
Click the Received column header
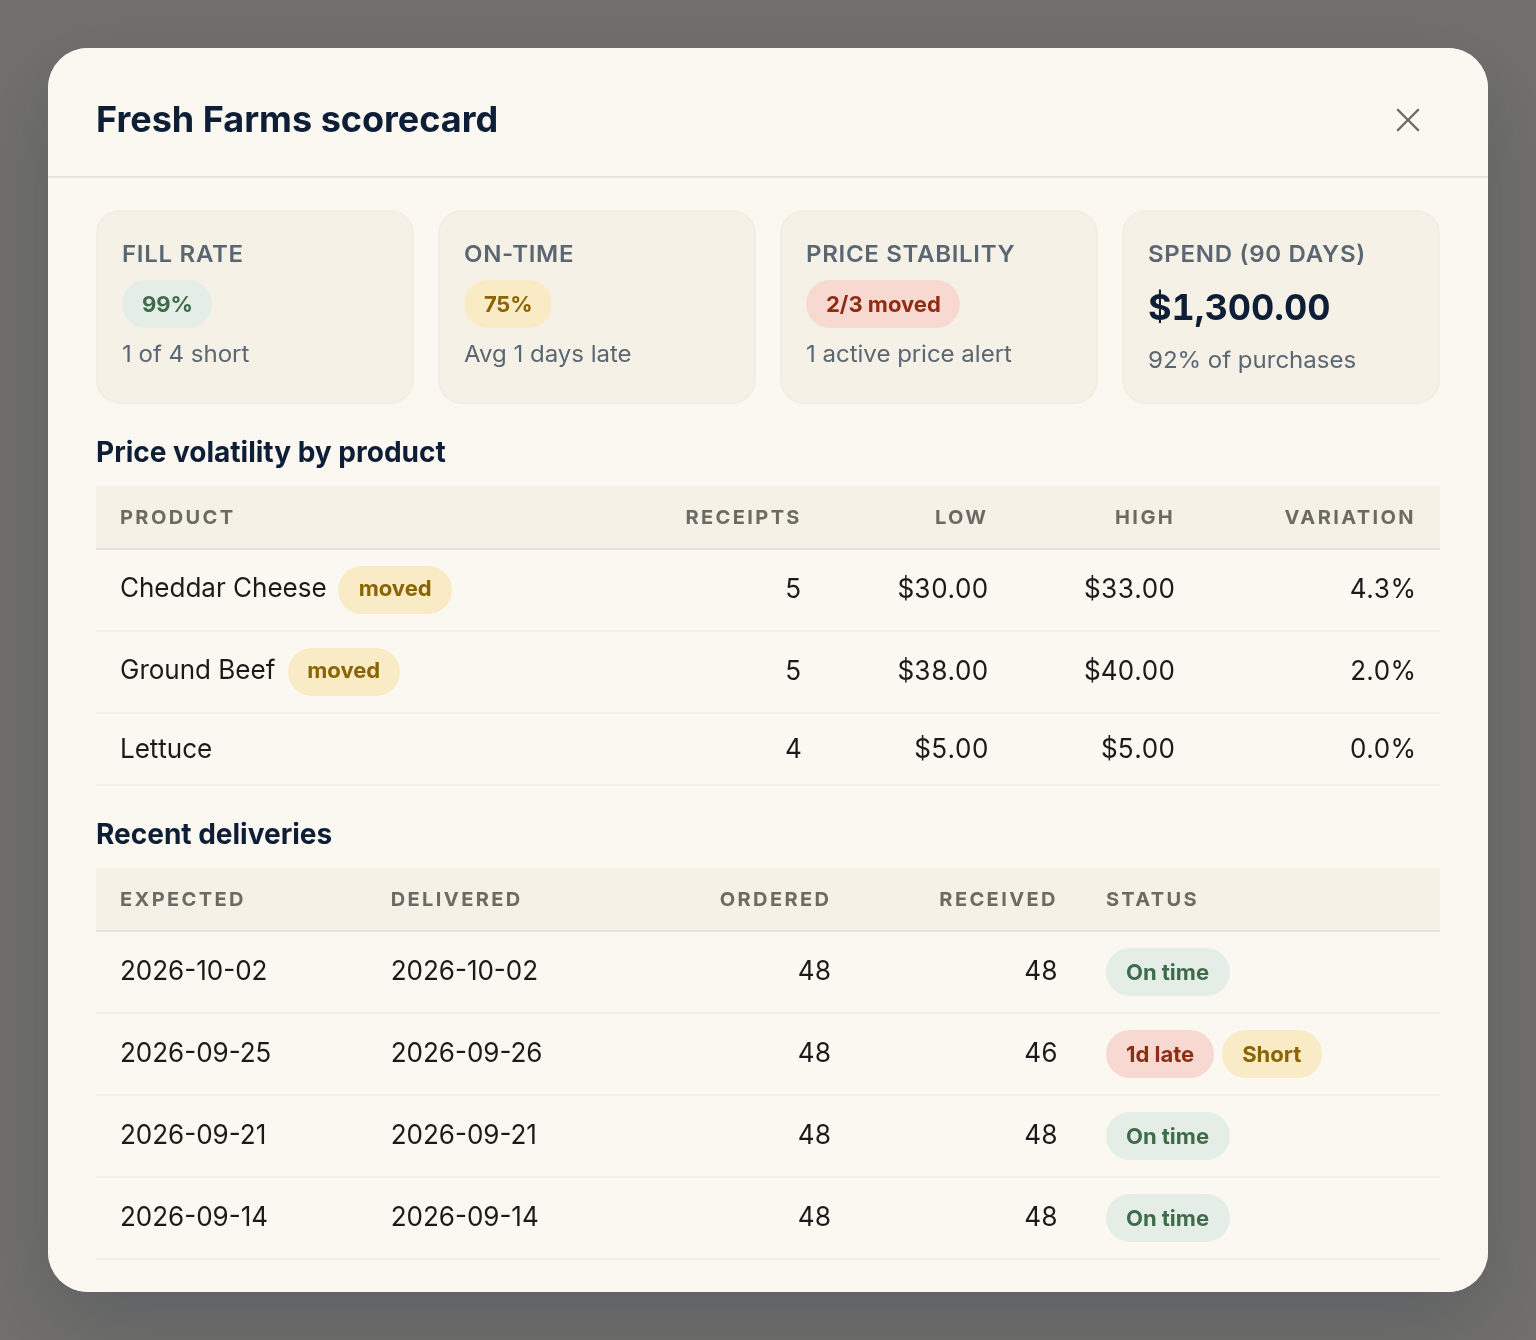click(x=997, y=899)
